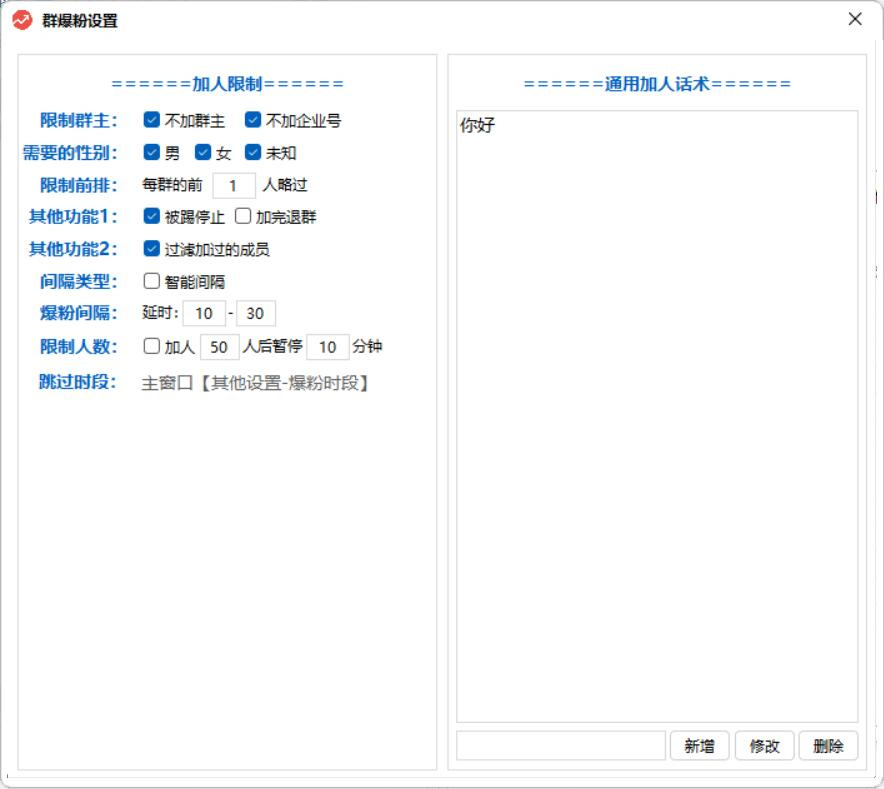Click the 修改 button
The height and width of the screenshot is (789, 884).
(x=764, y=745)
